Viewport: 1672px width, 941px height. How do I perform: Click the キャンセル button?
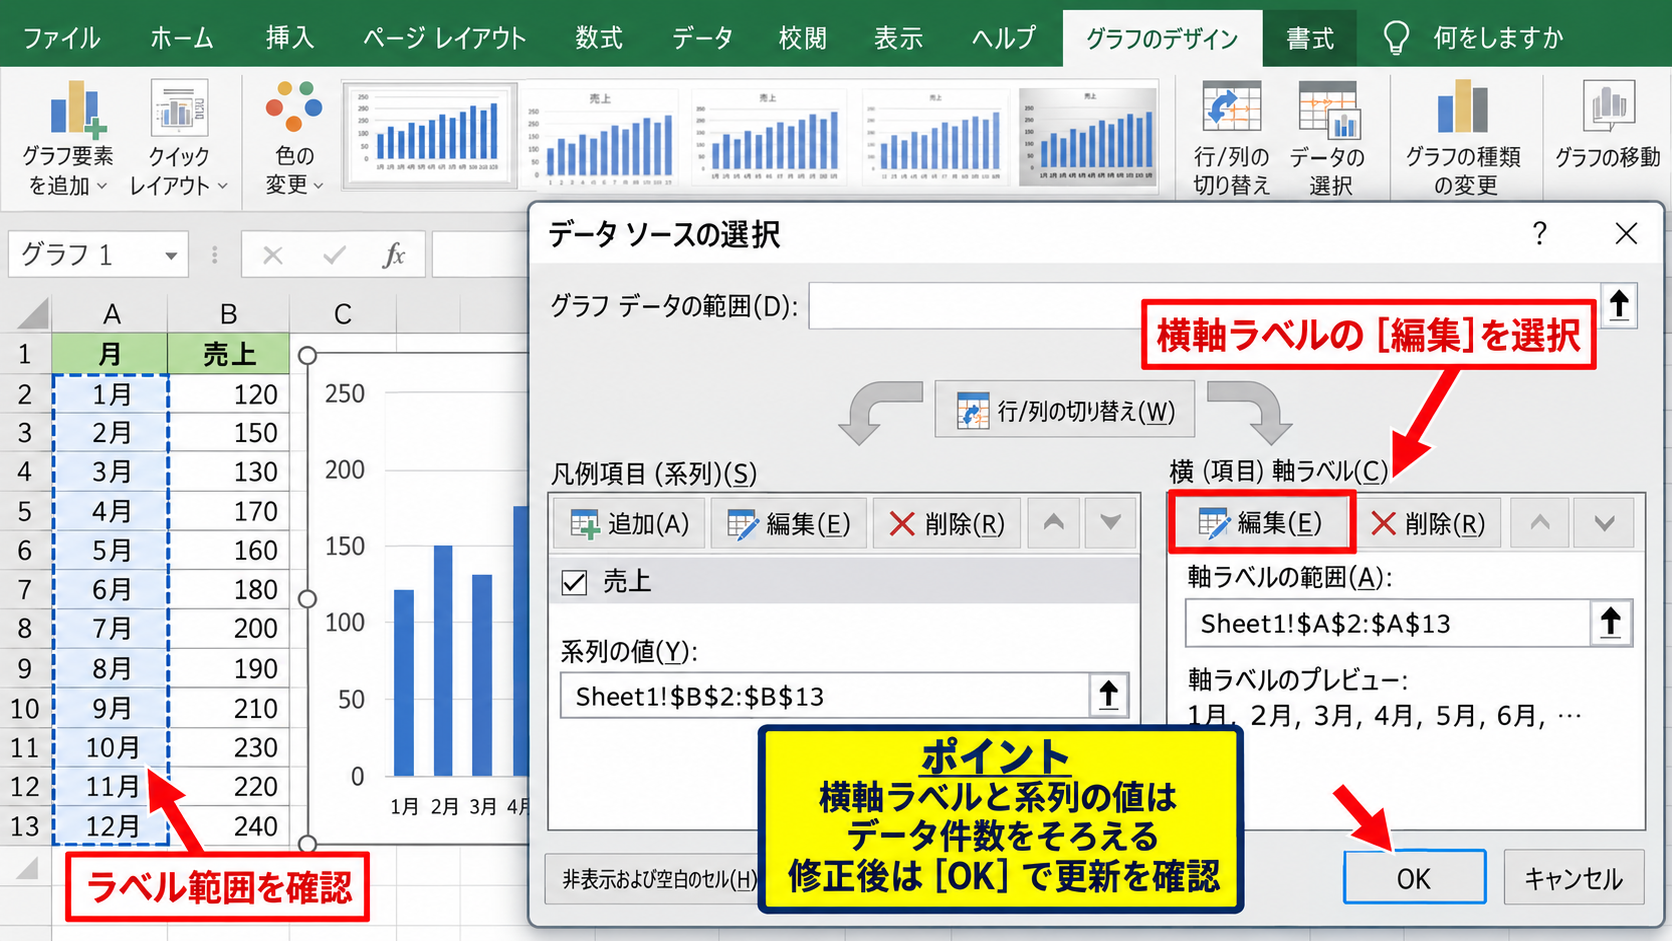1573,877
